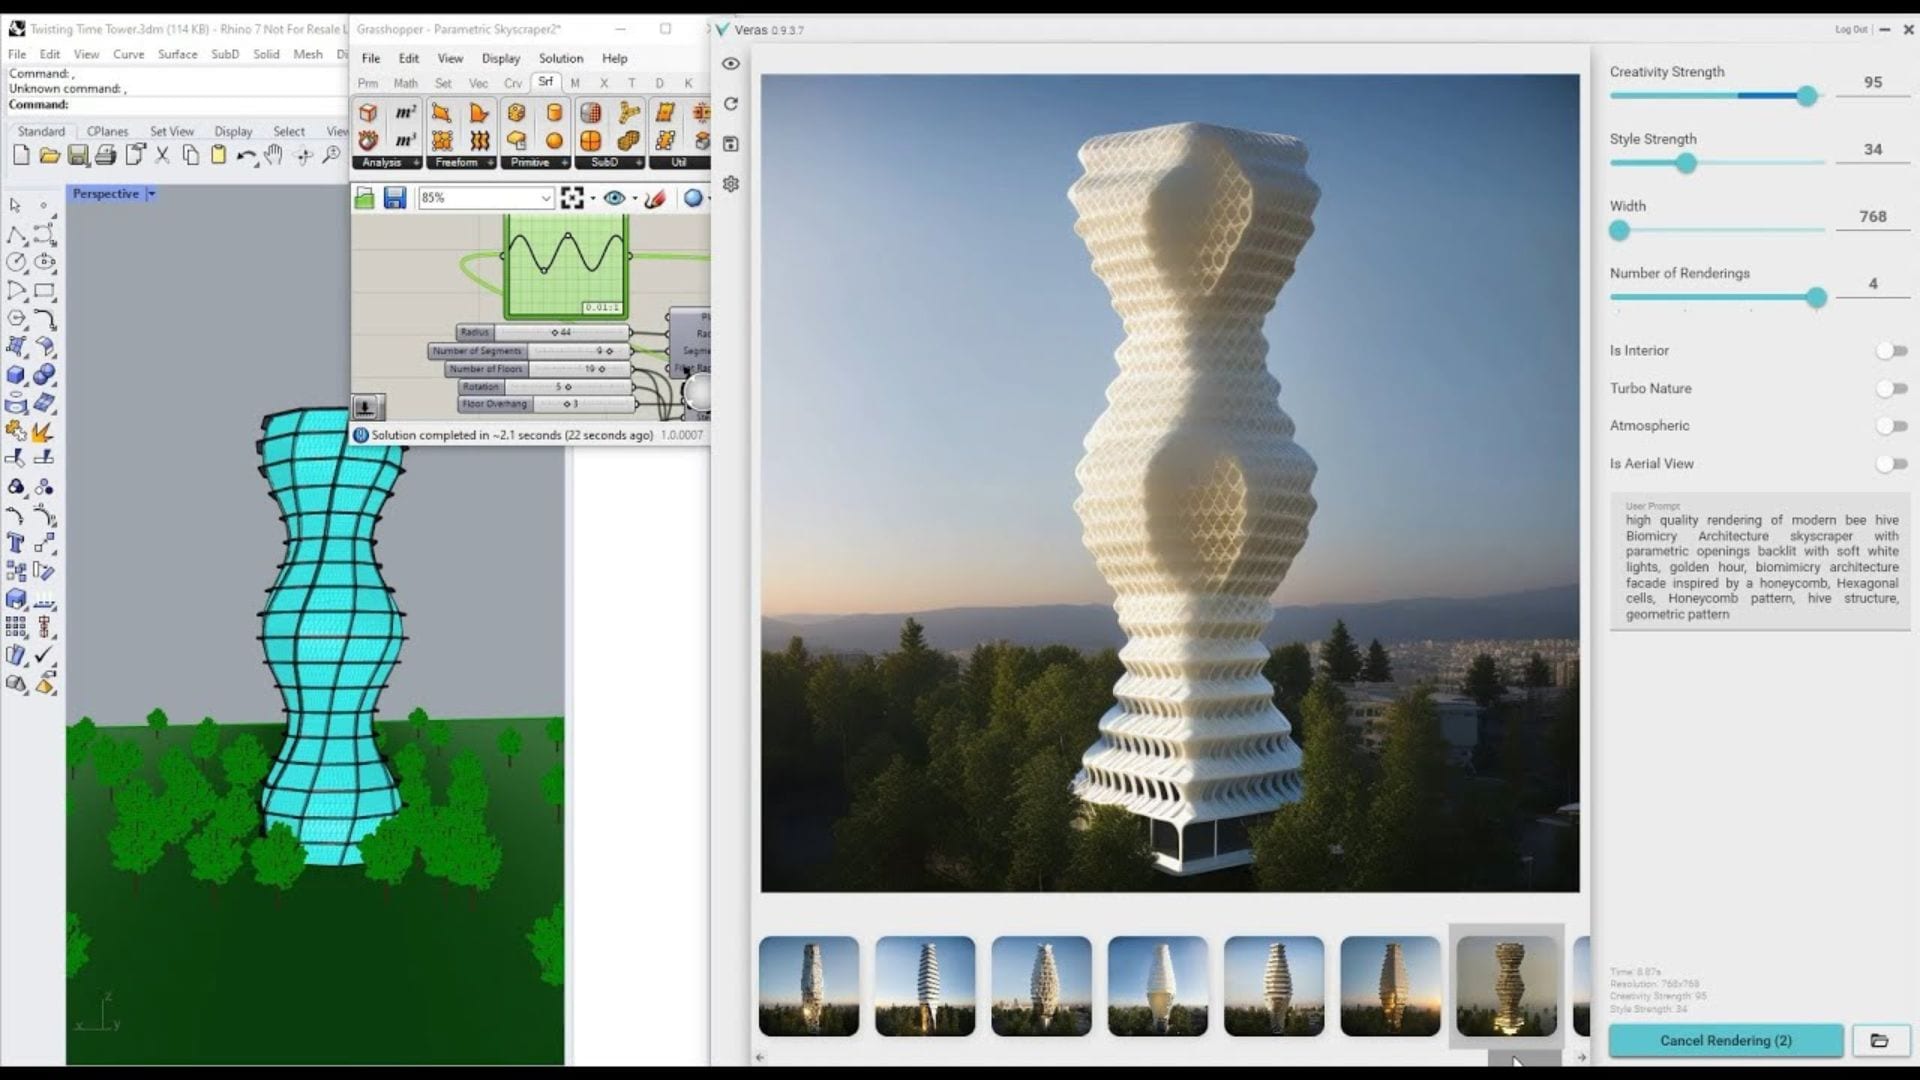
Task: Select the Rhino Pan hand tool
Action: click(273, 155)
